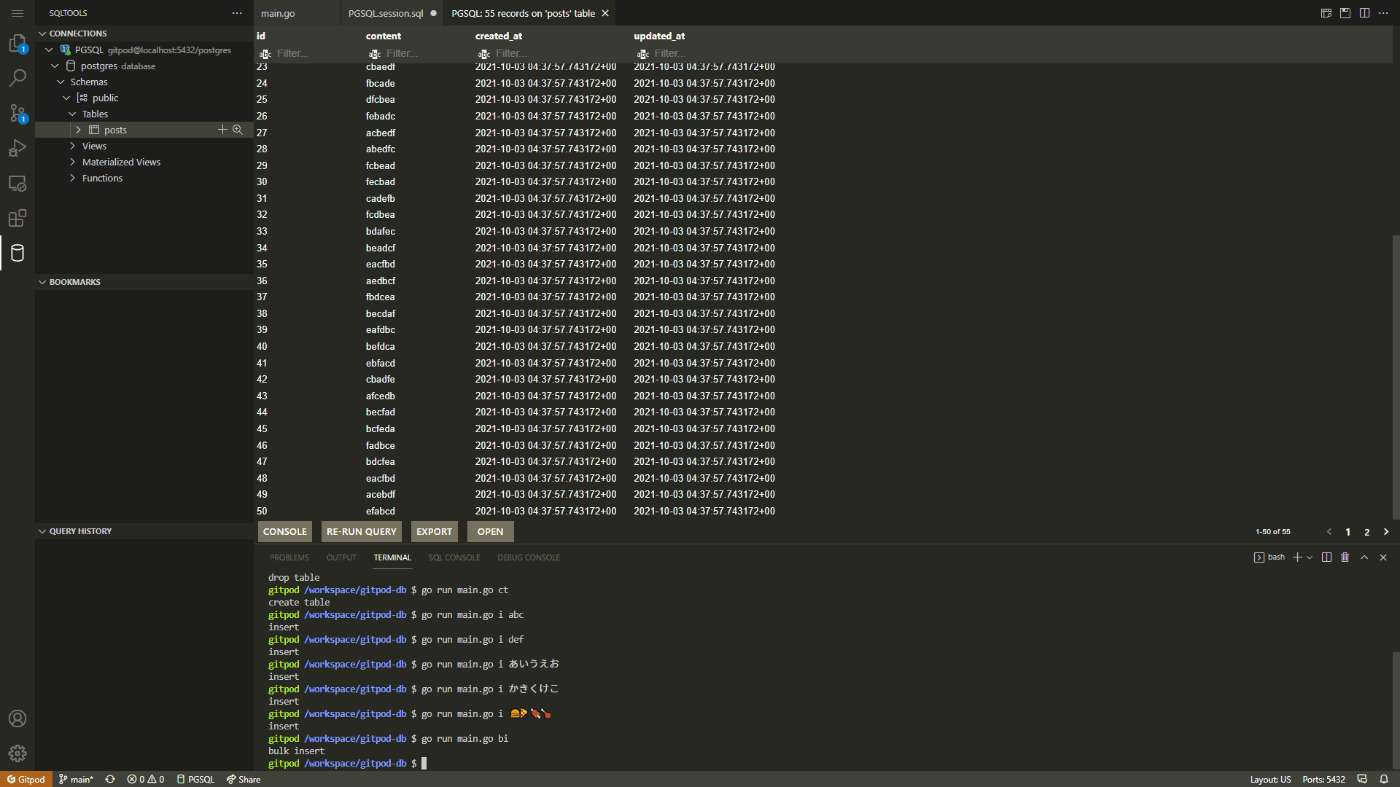Open the terminal launch profile dropdown

[1310, 557]
